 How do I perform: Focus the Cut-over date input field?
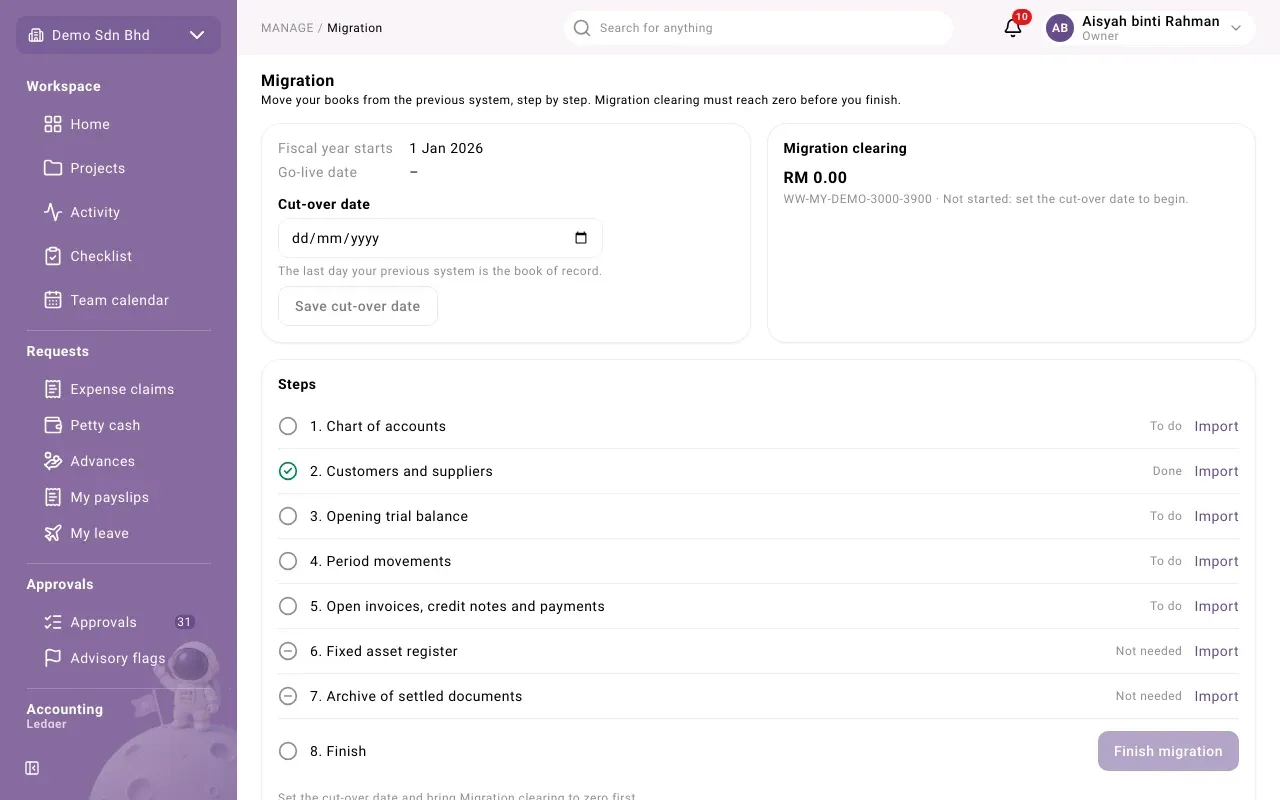click(440, 238)
